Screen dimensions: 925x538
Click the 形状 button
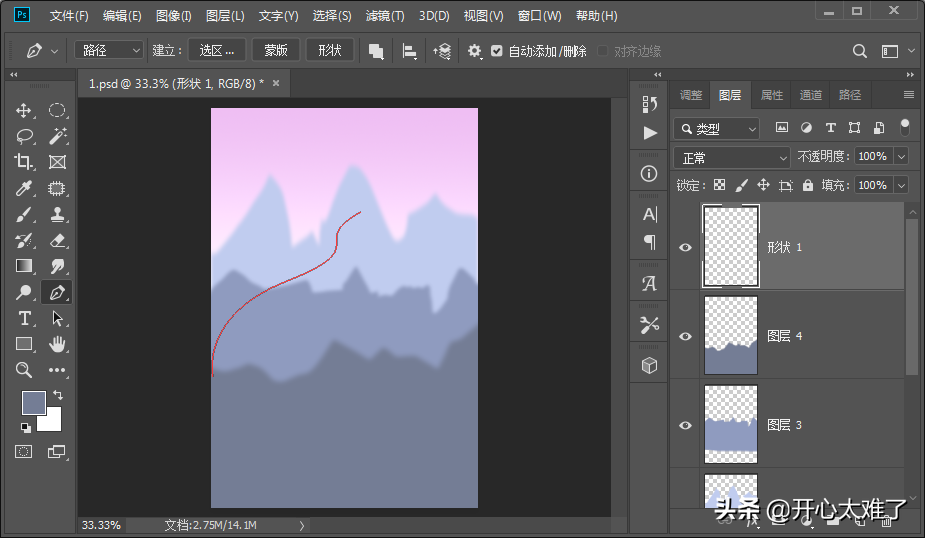pyautogui.click(x=330, y=51)
